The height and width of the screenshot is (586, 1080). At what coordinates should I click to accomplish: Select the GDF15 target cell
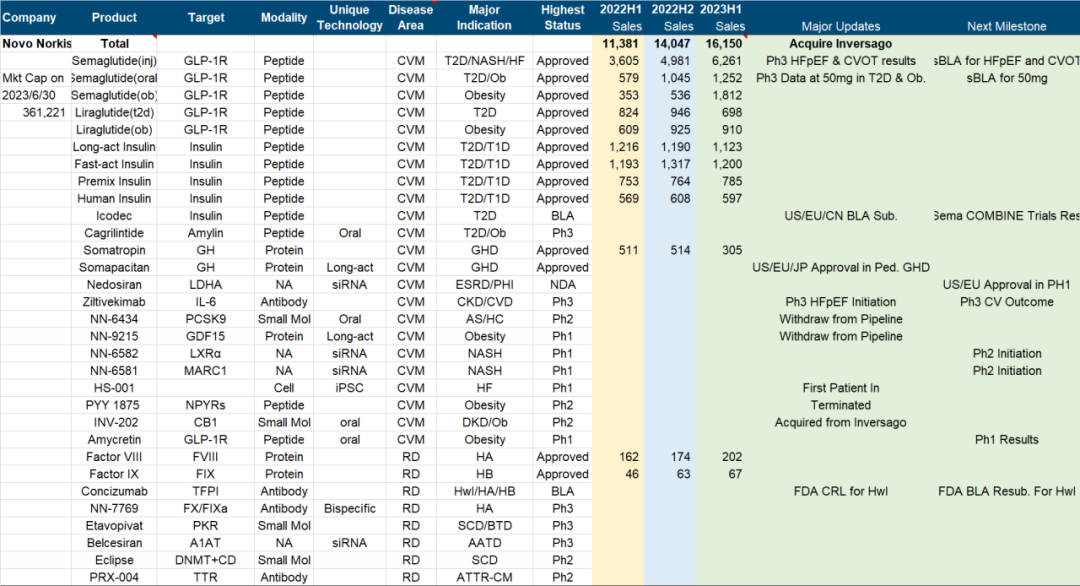[205, 336]
